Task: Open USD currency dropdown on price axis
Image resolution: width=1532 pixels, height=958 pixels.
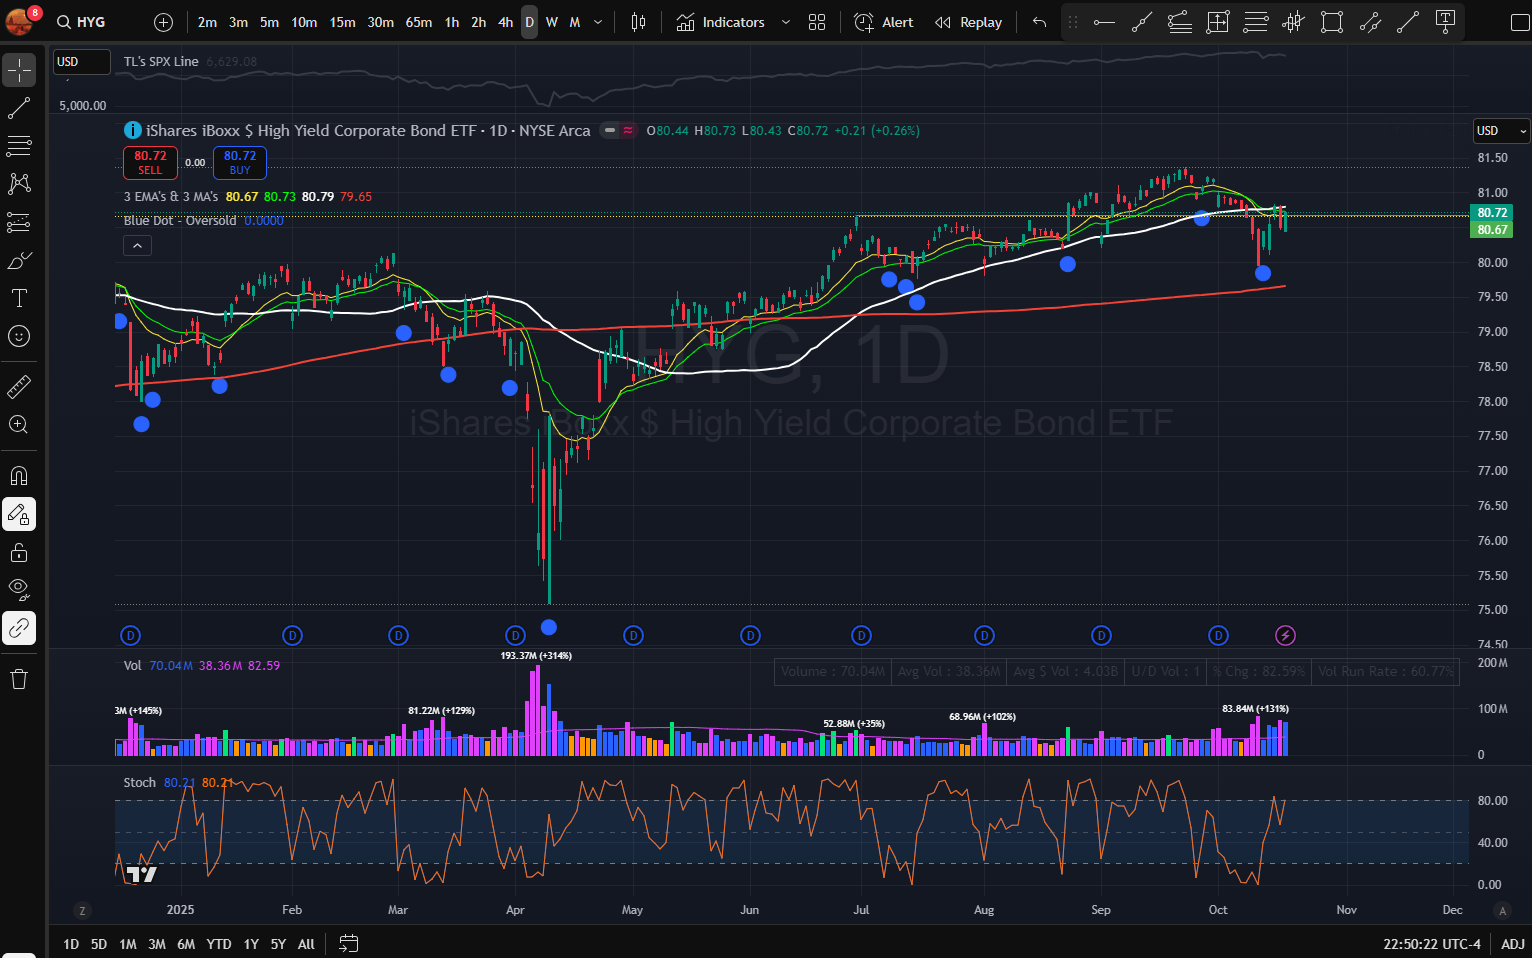Action: click(1502, 131)
